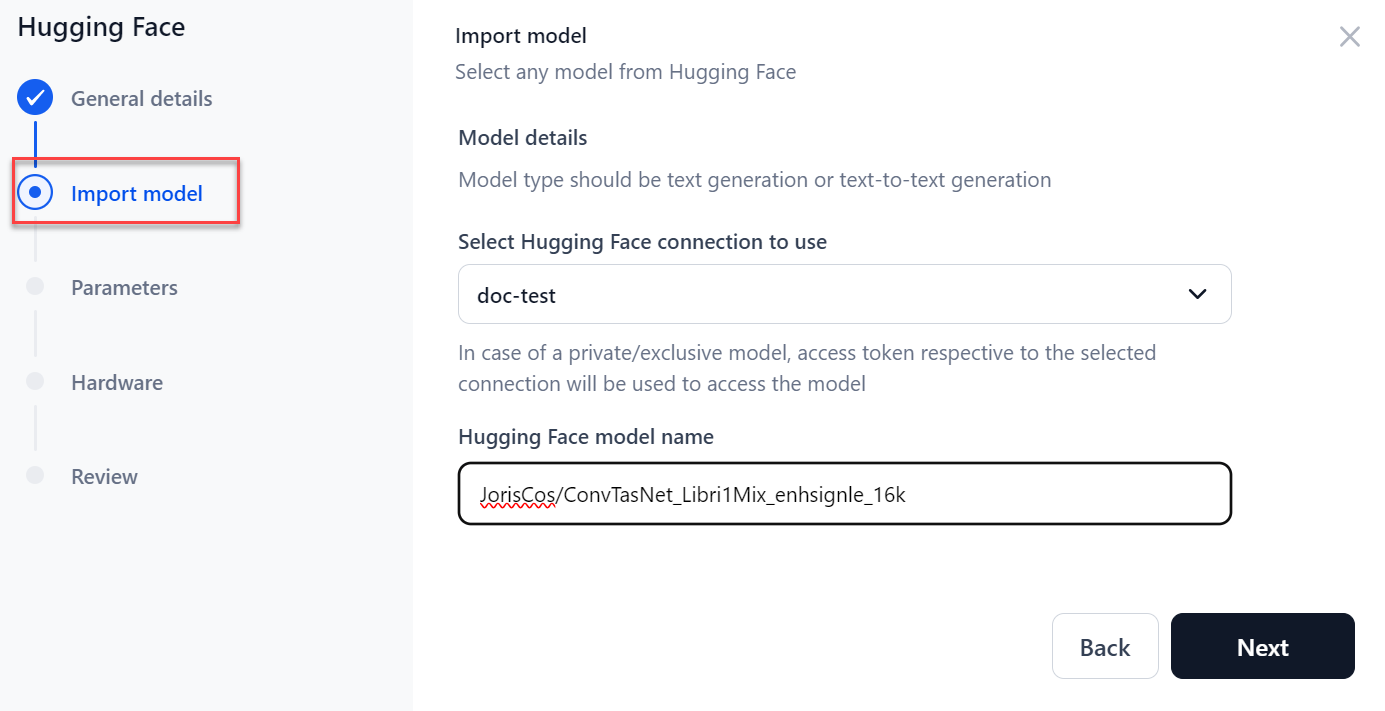The width and height of the screenshot is (1385, 711).
Task: Close the Import model dialog
Action: (x=1349, y=37)
